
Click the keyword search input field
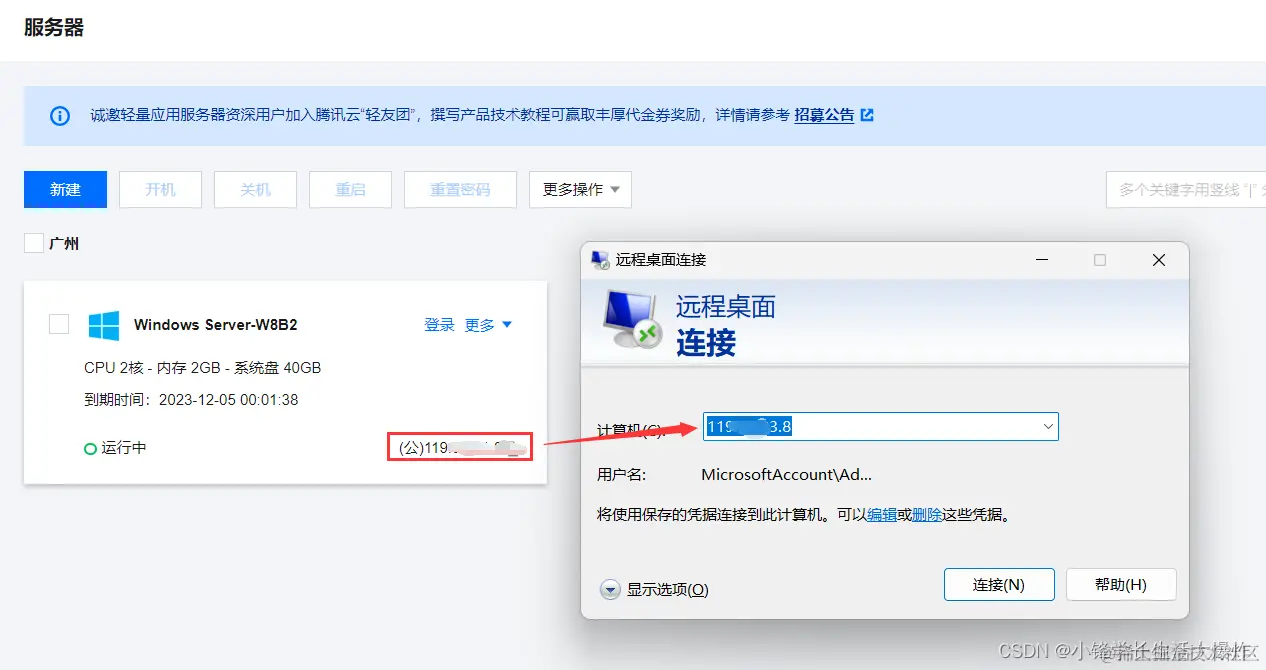click(1186, 189)
